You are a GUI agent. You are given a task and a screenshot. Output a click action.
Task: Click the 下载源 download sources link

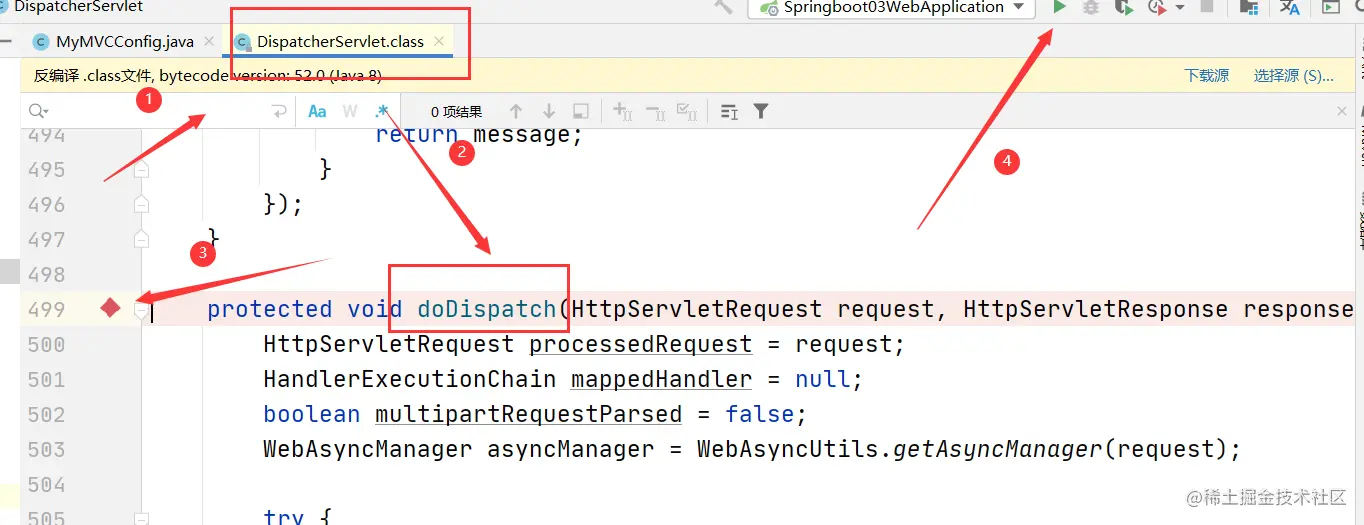(x=1207, y=76)
